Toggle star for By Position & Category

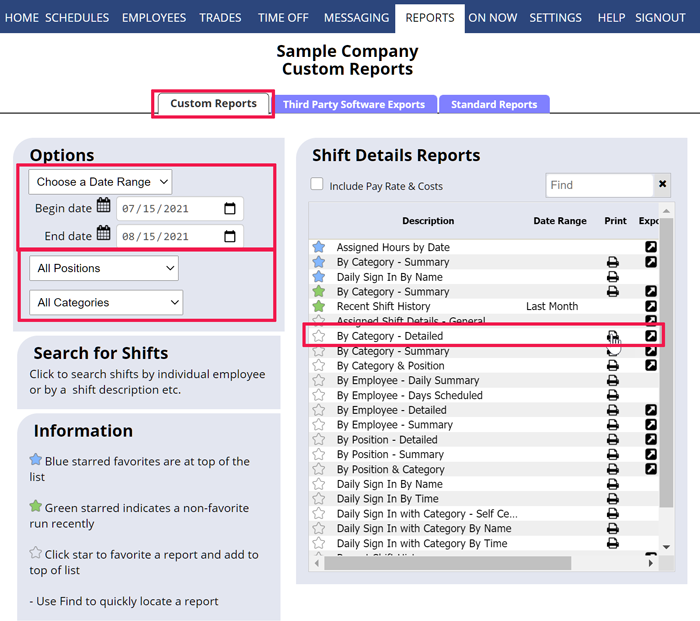[x=318, y=469]
